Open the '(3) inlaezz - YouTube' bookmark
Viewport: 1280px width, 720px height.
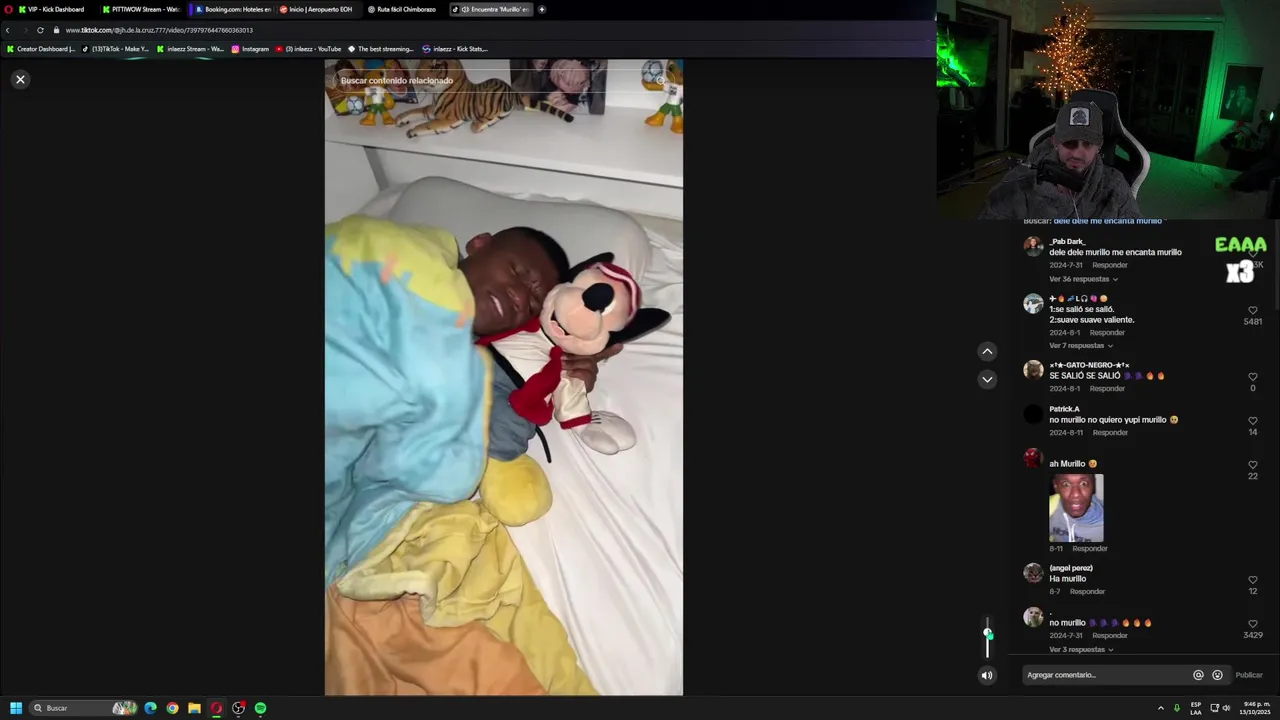[x=308, y=49]
